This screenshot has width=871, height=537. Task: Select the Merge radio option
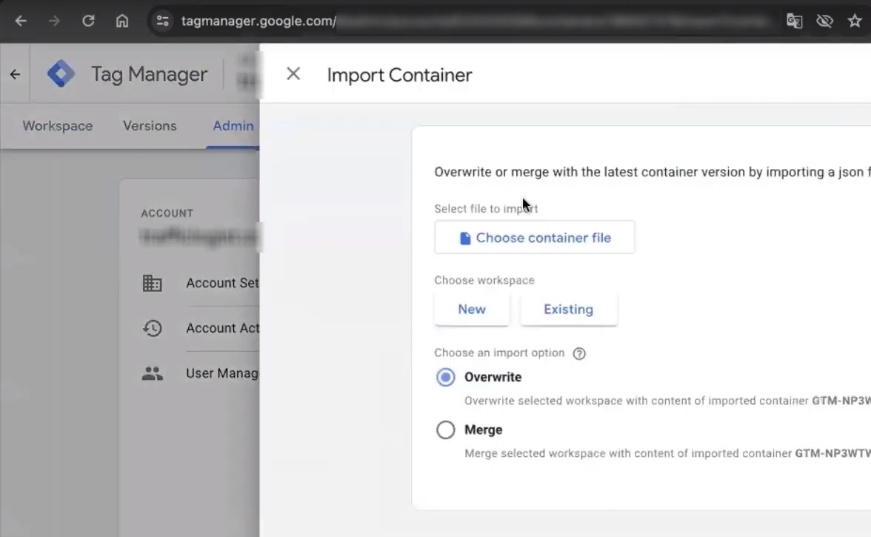click(446, 430)
